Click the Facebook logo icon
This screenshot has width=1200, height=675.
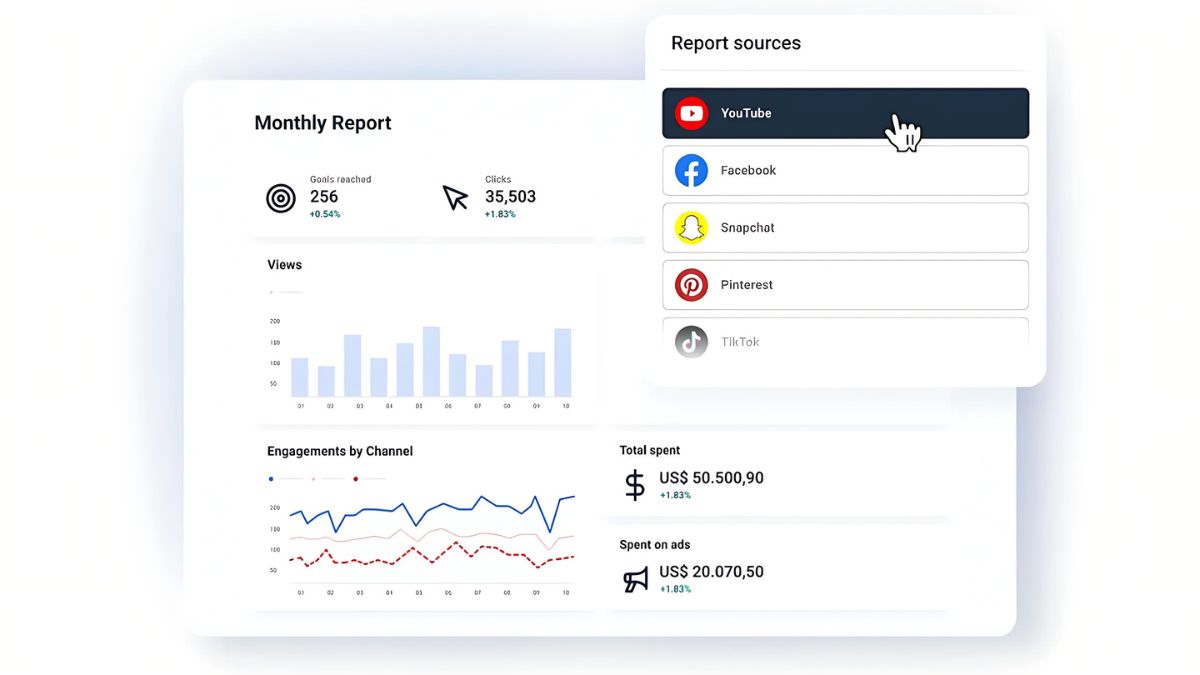(691, 171)
